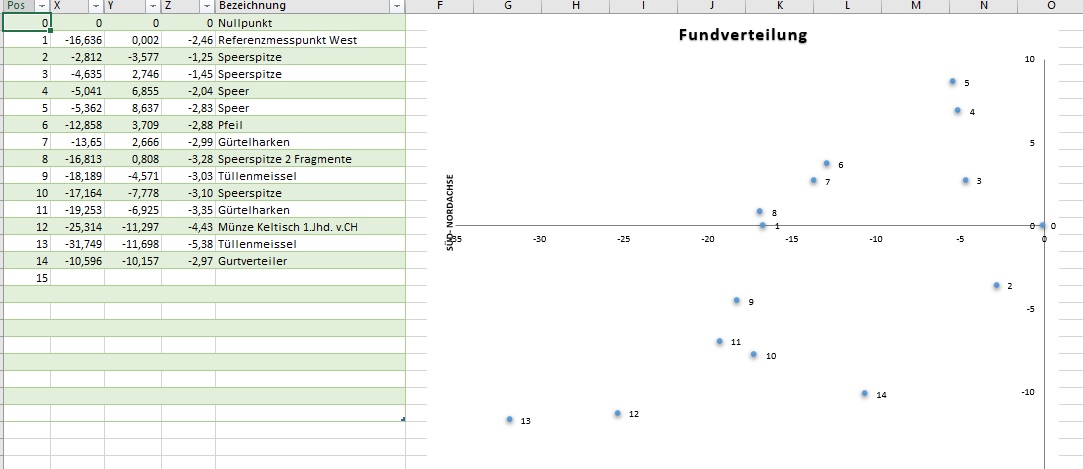1083x469 pixels.
Task: Open the Z column filter dropdown
Action: pyautogui.click(x=206, y=6)
